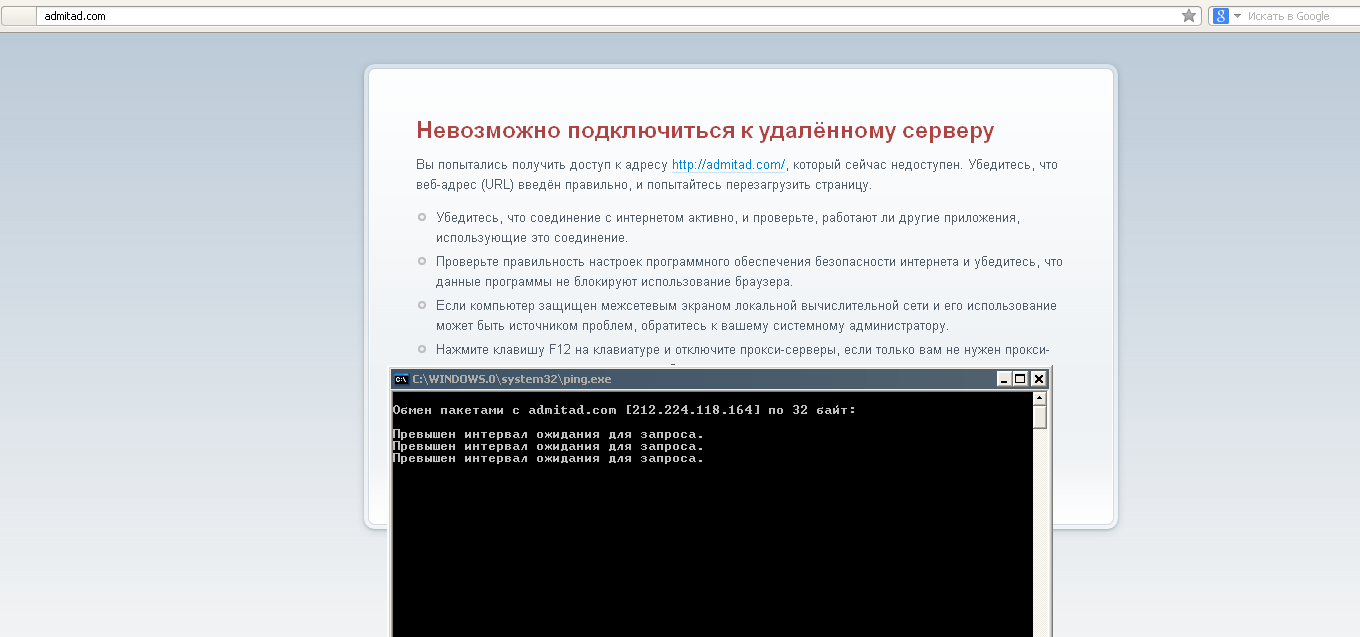The width and height of the screenshot is (1360, 637).
Task: Click the paragraph starting 'Вы попытались получить доступ'
Action: tap(737, 175)
